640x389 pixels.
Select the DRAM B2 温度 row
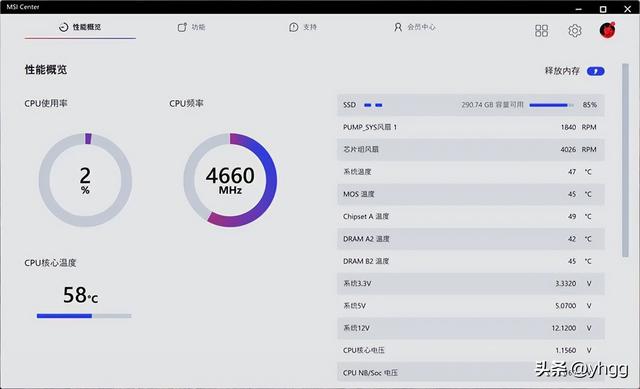tap(471, 261)
